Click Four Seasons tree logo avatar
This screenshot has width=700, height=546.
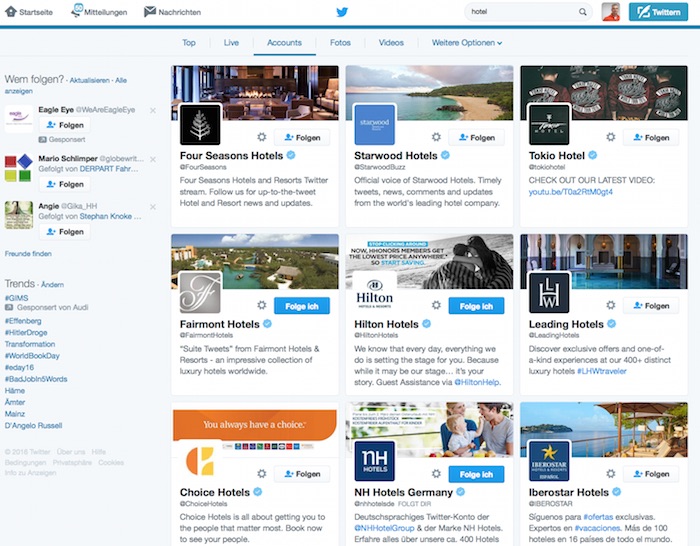click(200, 125)
